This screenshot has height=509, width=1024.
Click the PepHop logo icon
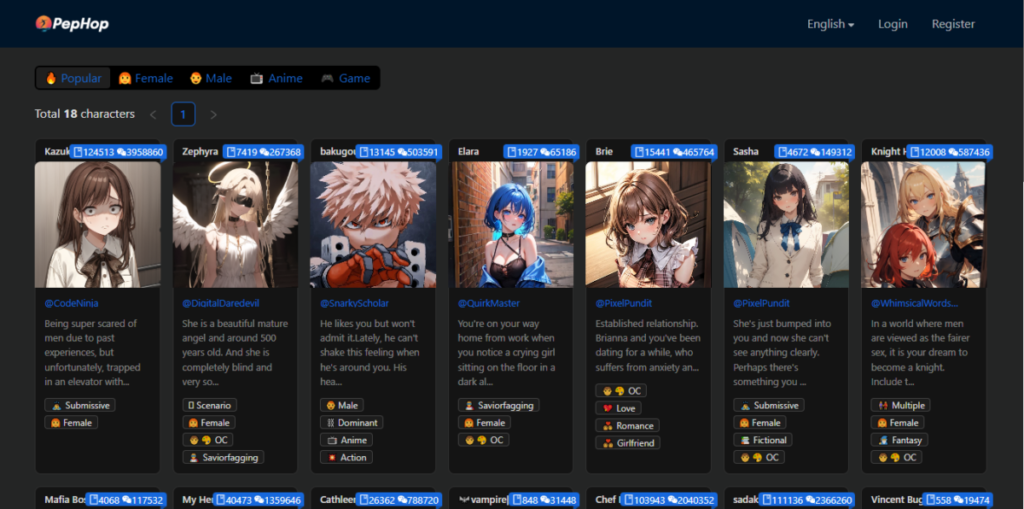click(43, 23)
